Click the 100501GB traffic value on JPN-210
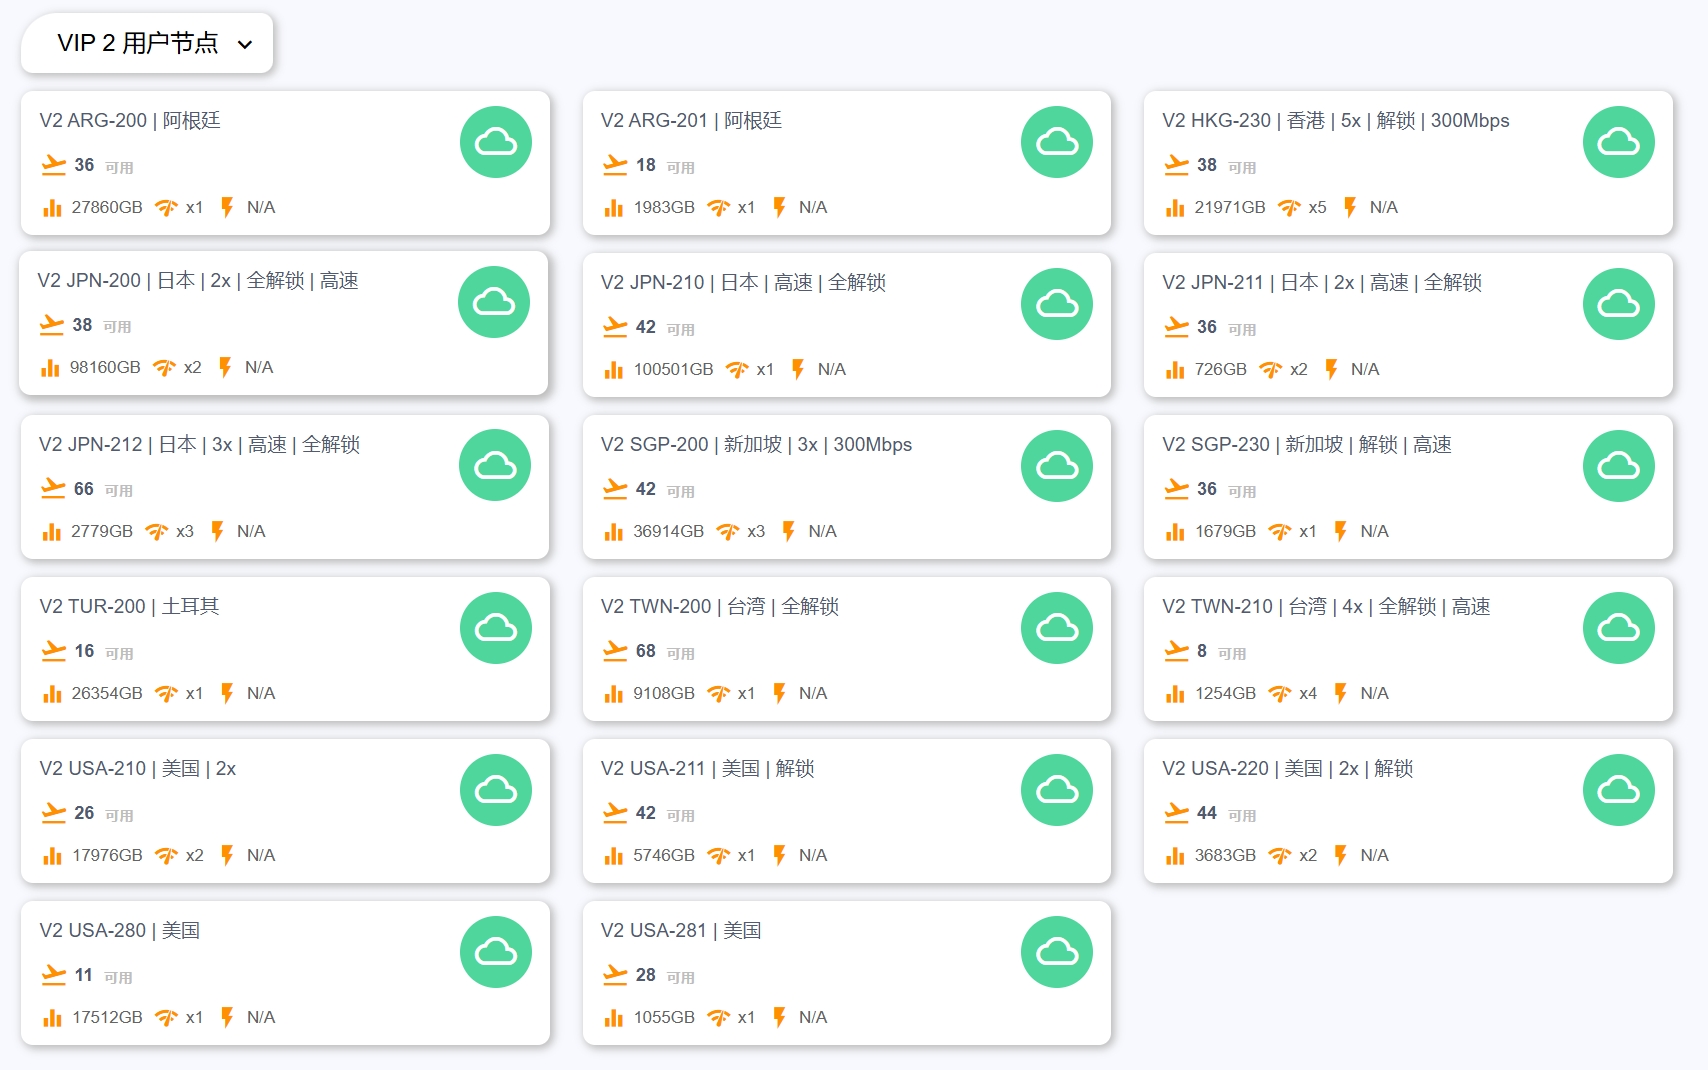This screenshot has height=1070, width=1708. coord(673,369)
